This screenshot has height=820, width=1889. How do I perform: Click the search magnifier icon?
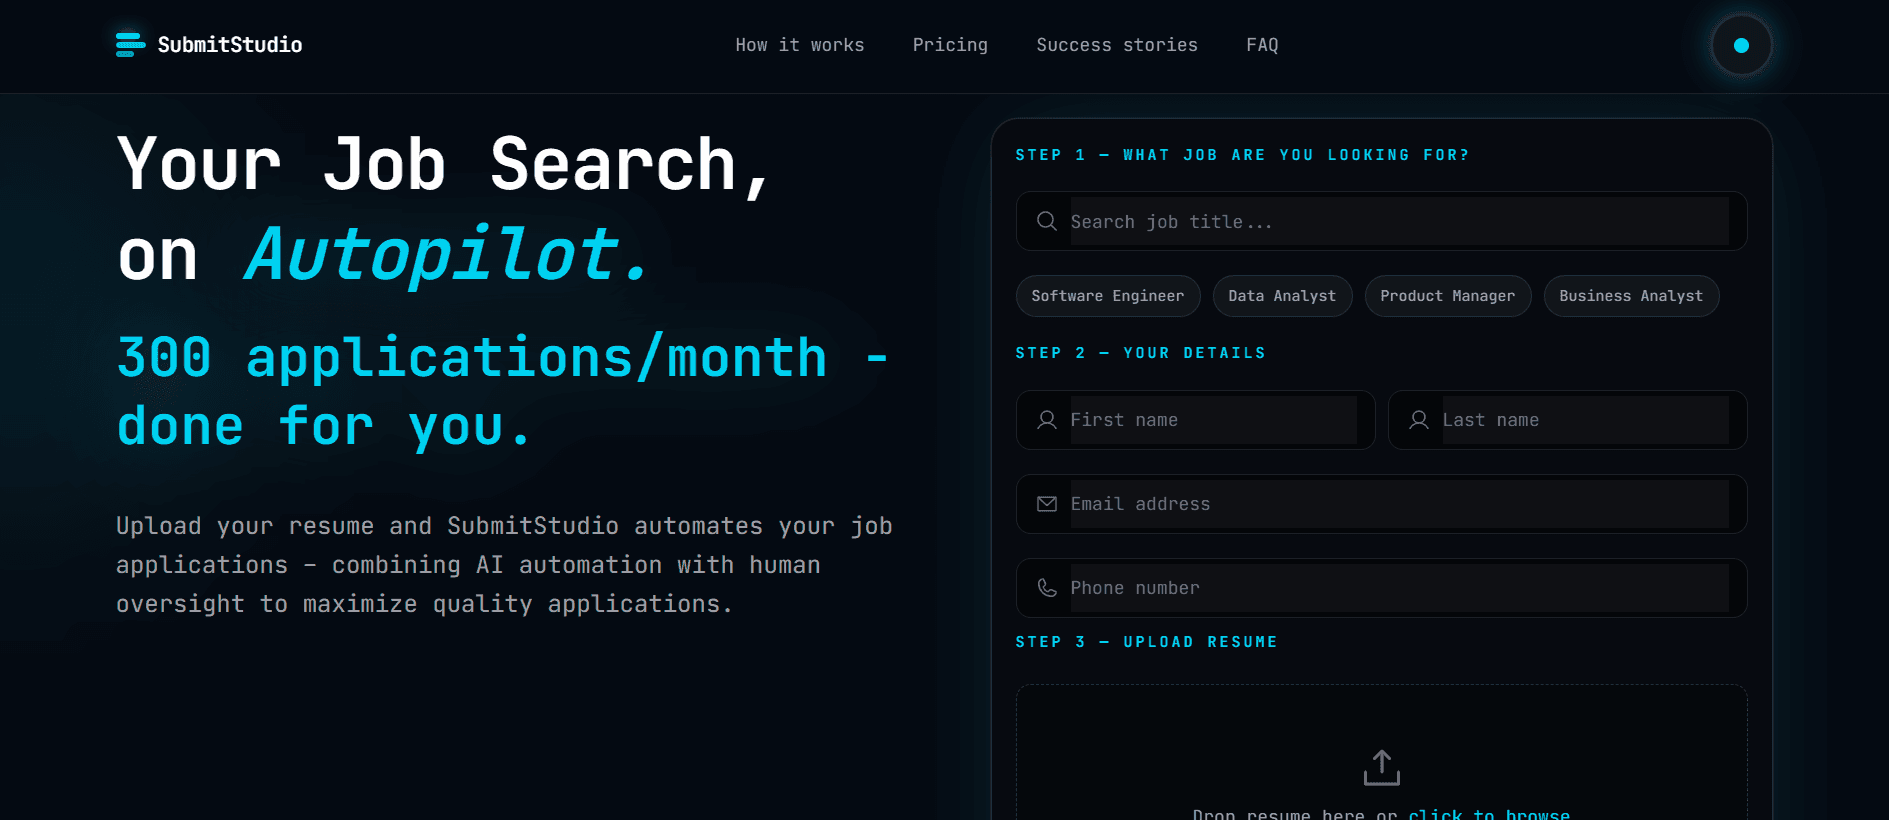[x=1047, y=221]
